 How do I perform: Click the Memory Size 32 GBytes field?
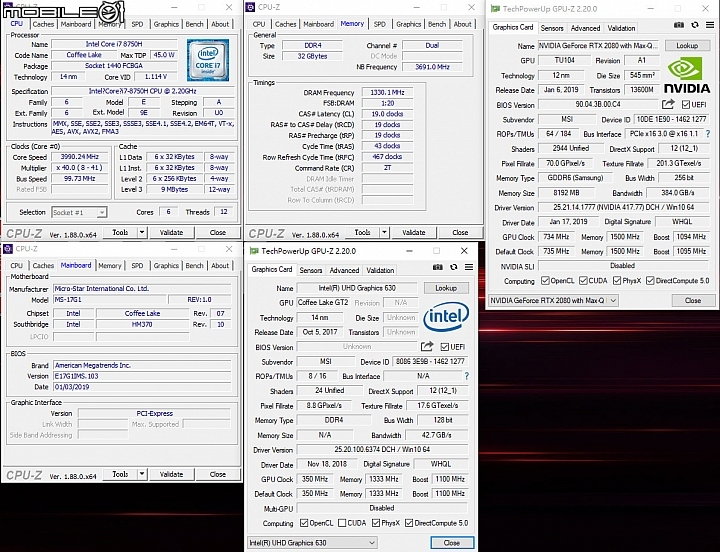312,56
